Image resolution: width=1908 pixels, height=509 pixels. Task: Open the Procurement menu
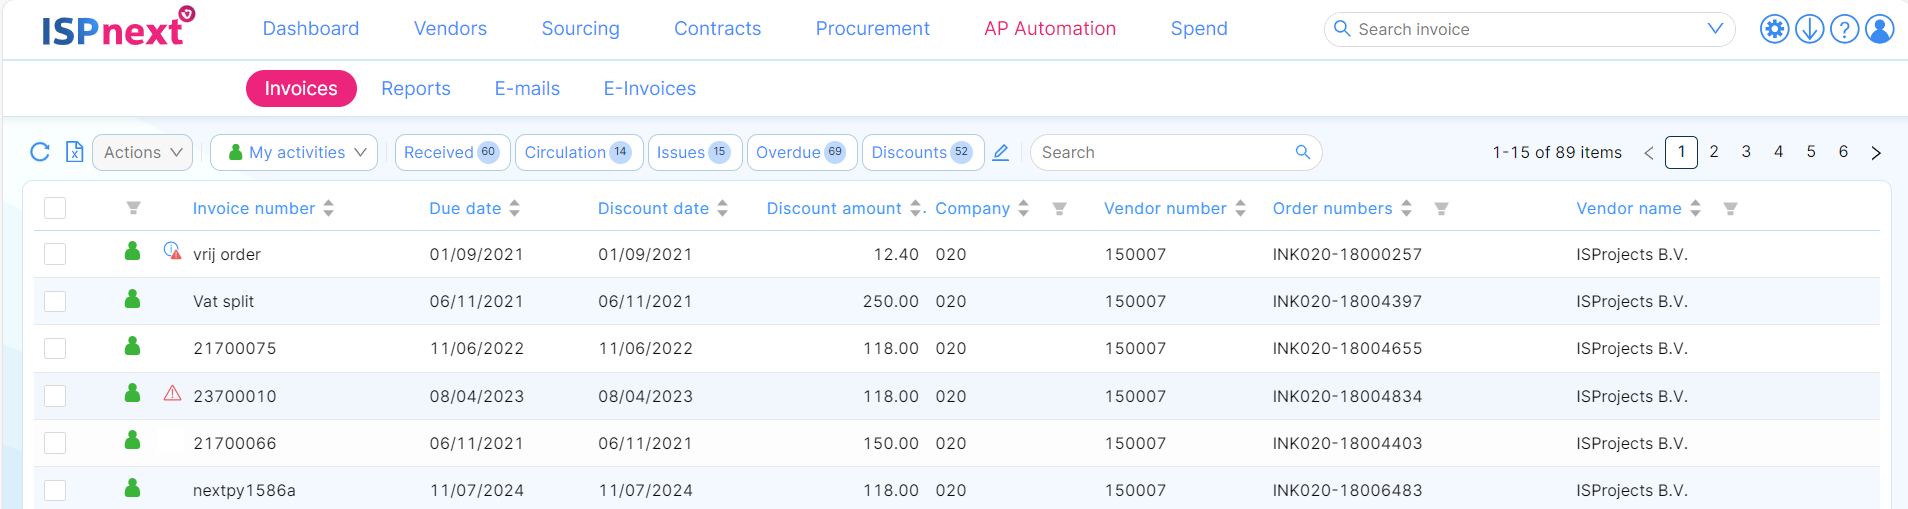[x=872, y=29]
